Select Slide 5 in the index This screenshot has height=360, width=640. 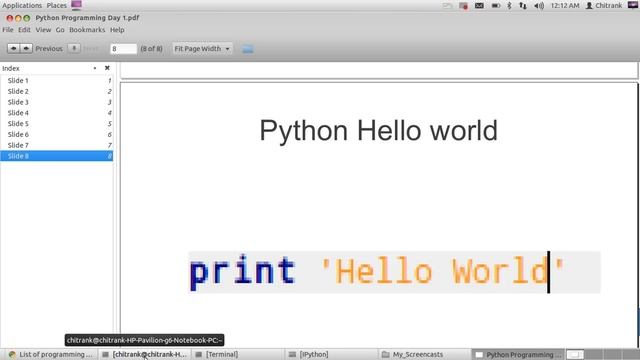pos(56,124)
